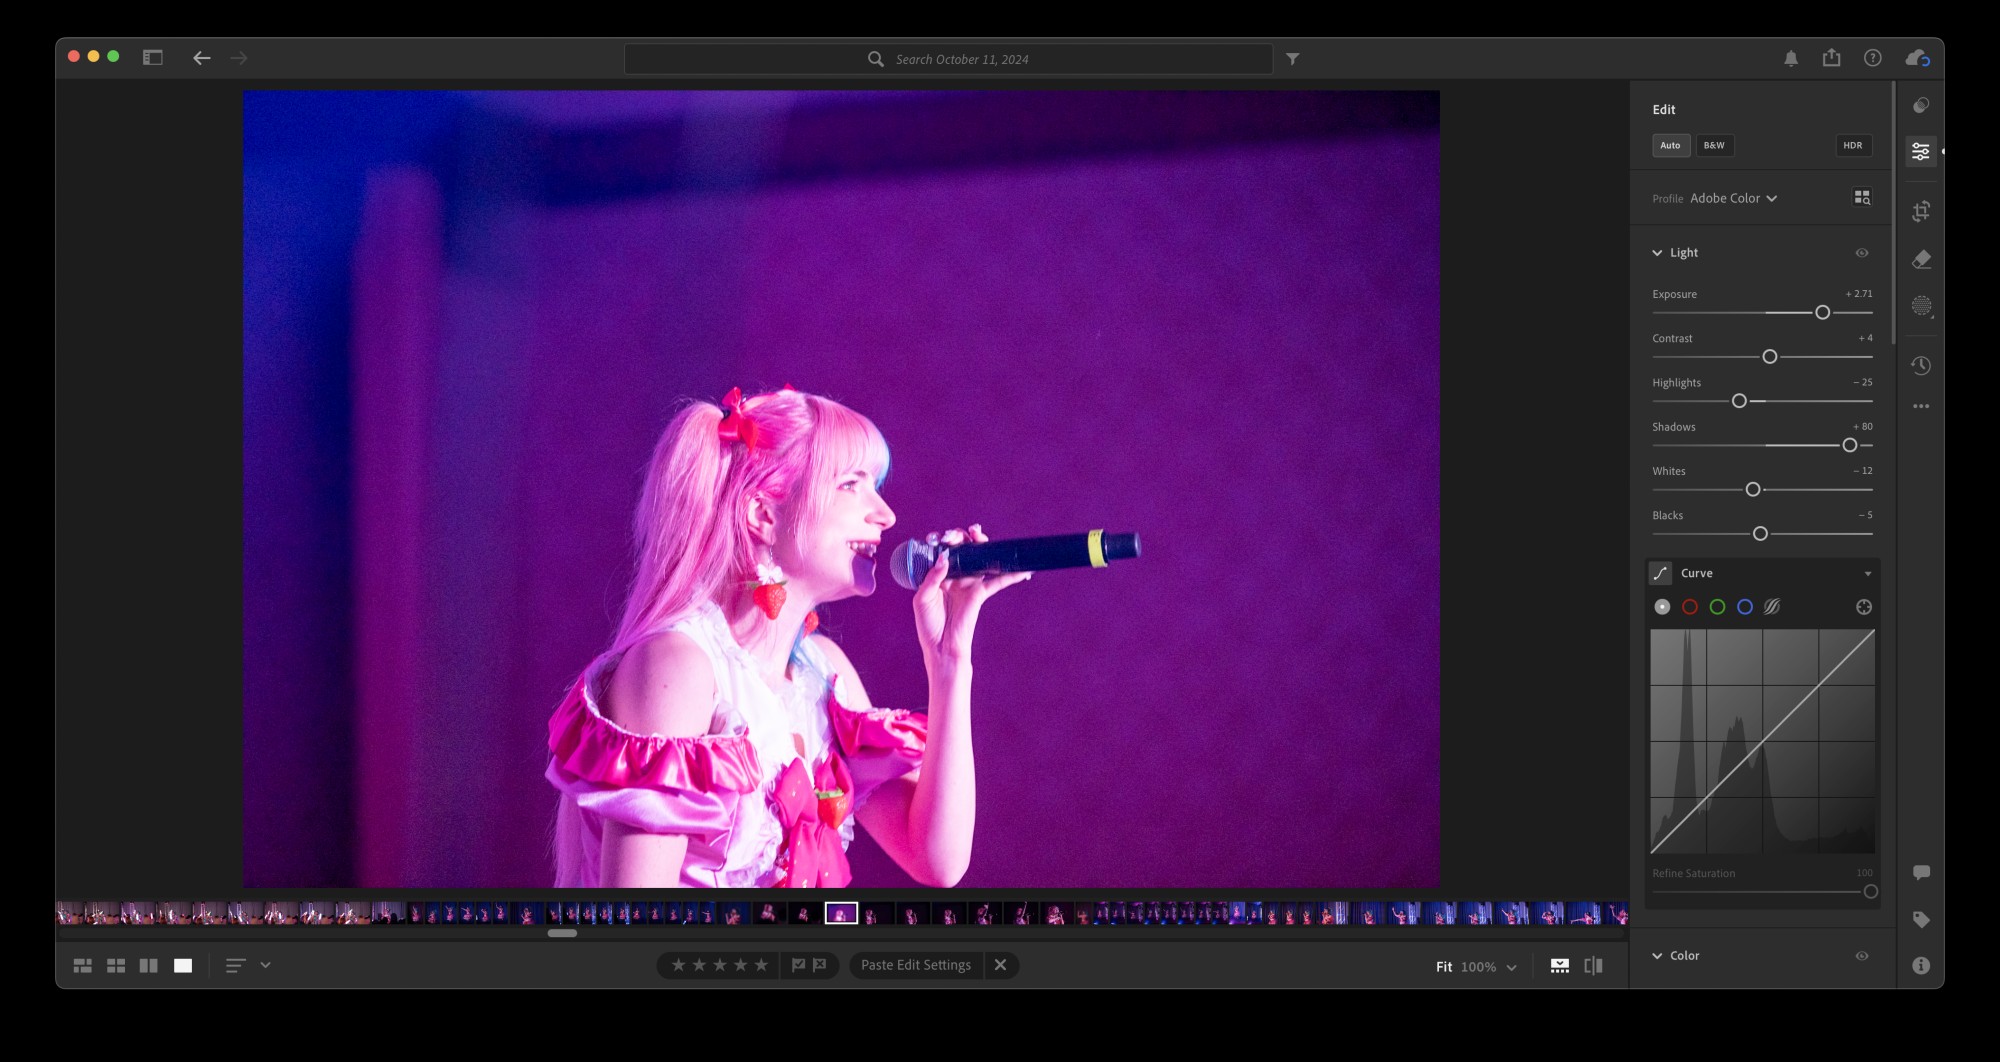Open the Crop and rotate tool
Image resolution: width=2000 pixels, height=1062 pixels.
1920,211
